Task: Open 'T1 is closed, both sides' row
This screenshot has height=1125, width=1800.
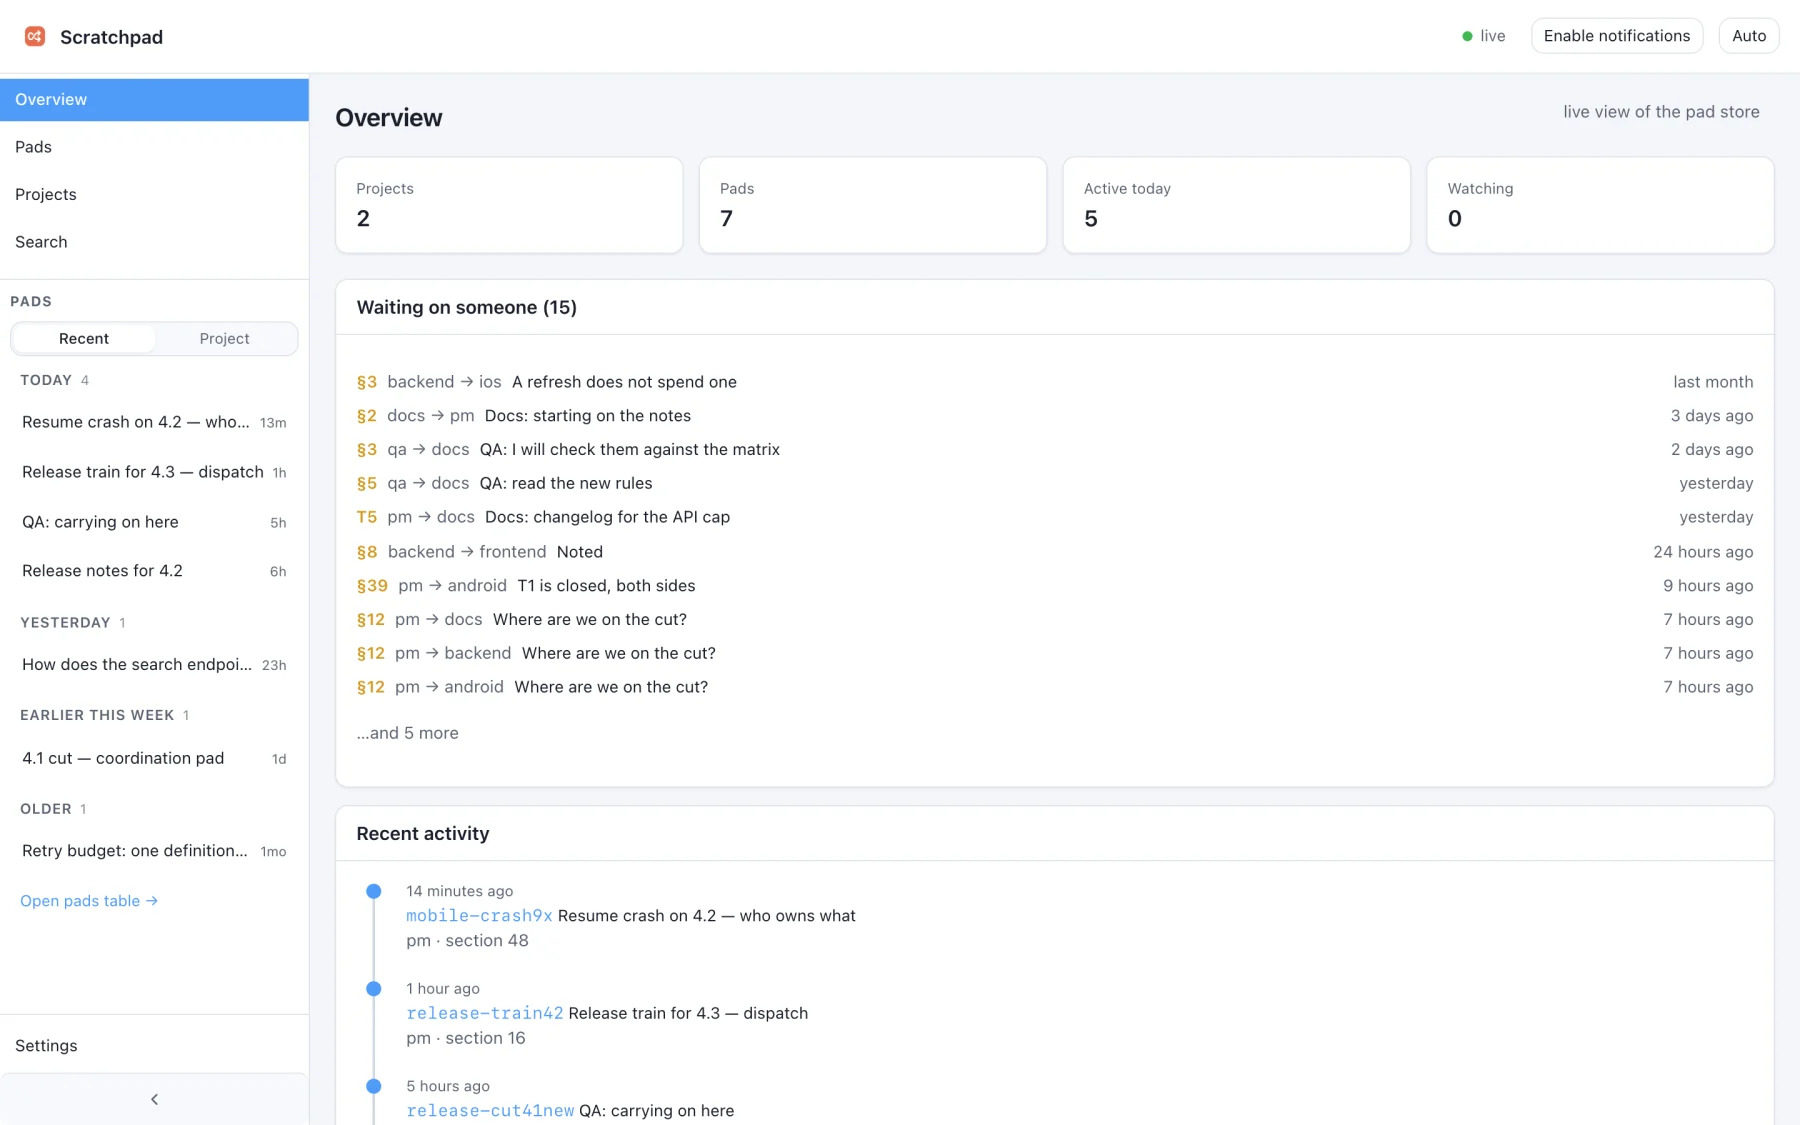Action: tap(1055, 586)
